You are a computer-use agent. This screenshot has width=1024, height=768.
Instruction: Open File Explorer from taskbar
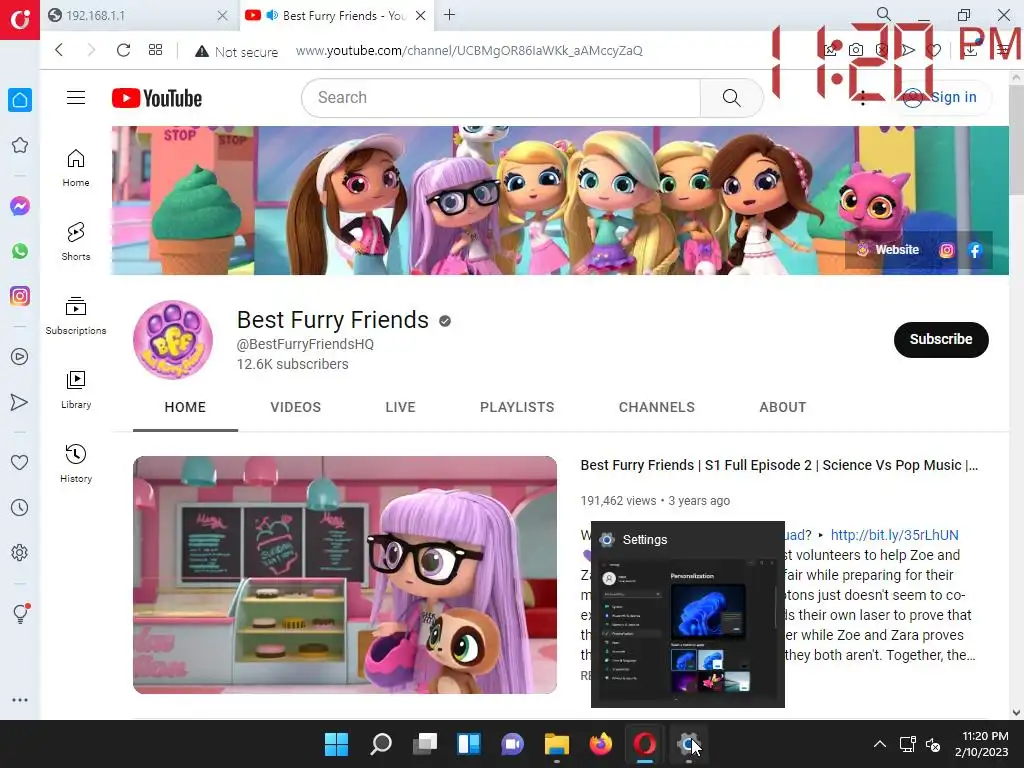tap(556, 744)
